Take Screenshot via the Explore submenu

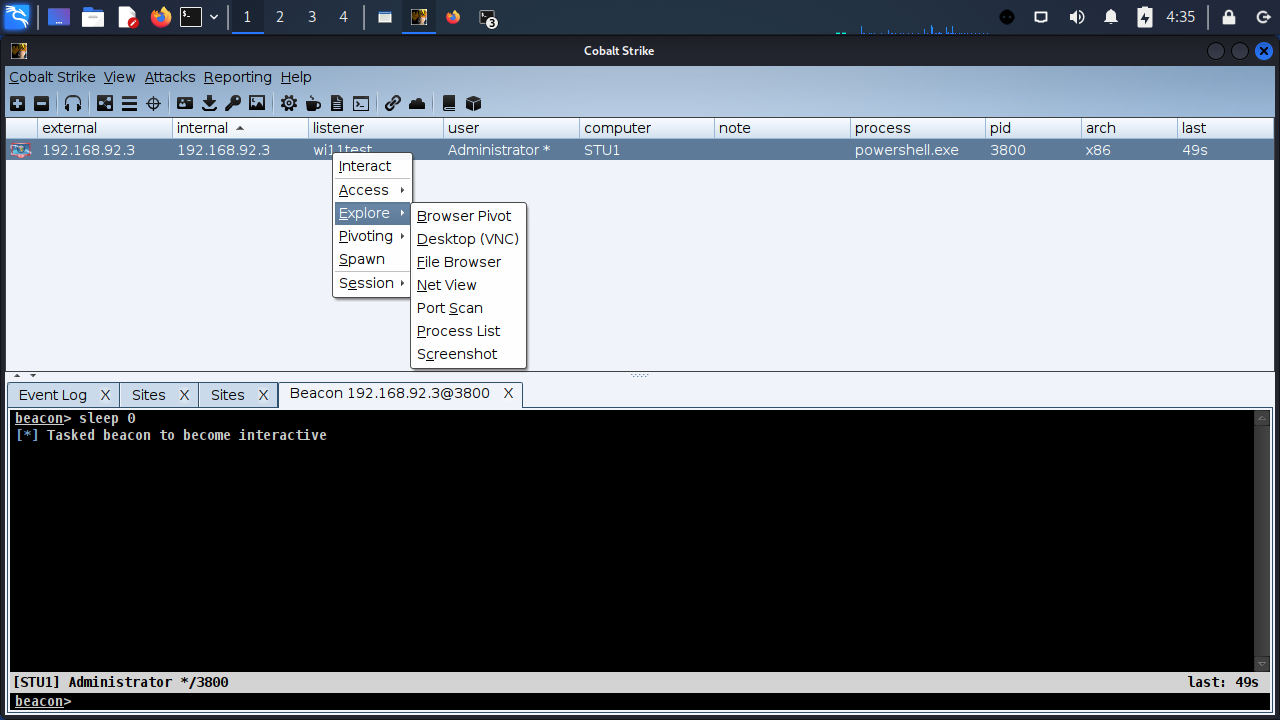pos(468,354)
